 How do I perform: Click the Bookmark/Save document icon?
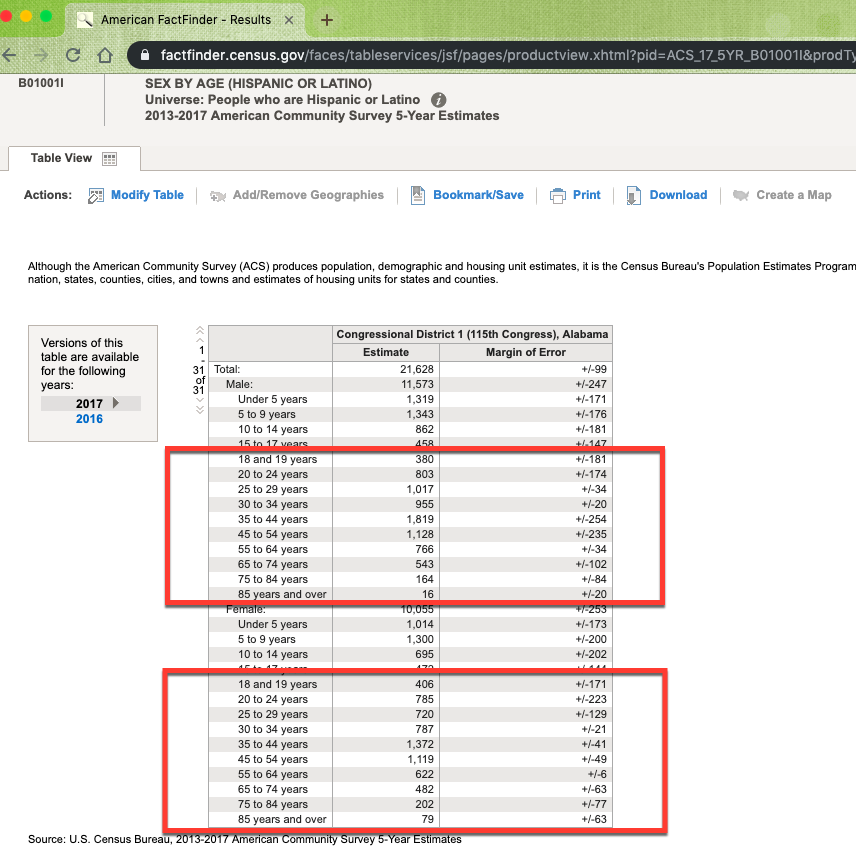point(418,196)
